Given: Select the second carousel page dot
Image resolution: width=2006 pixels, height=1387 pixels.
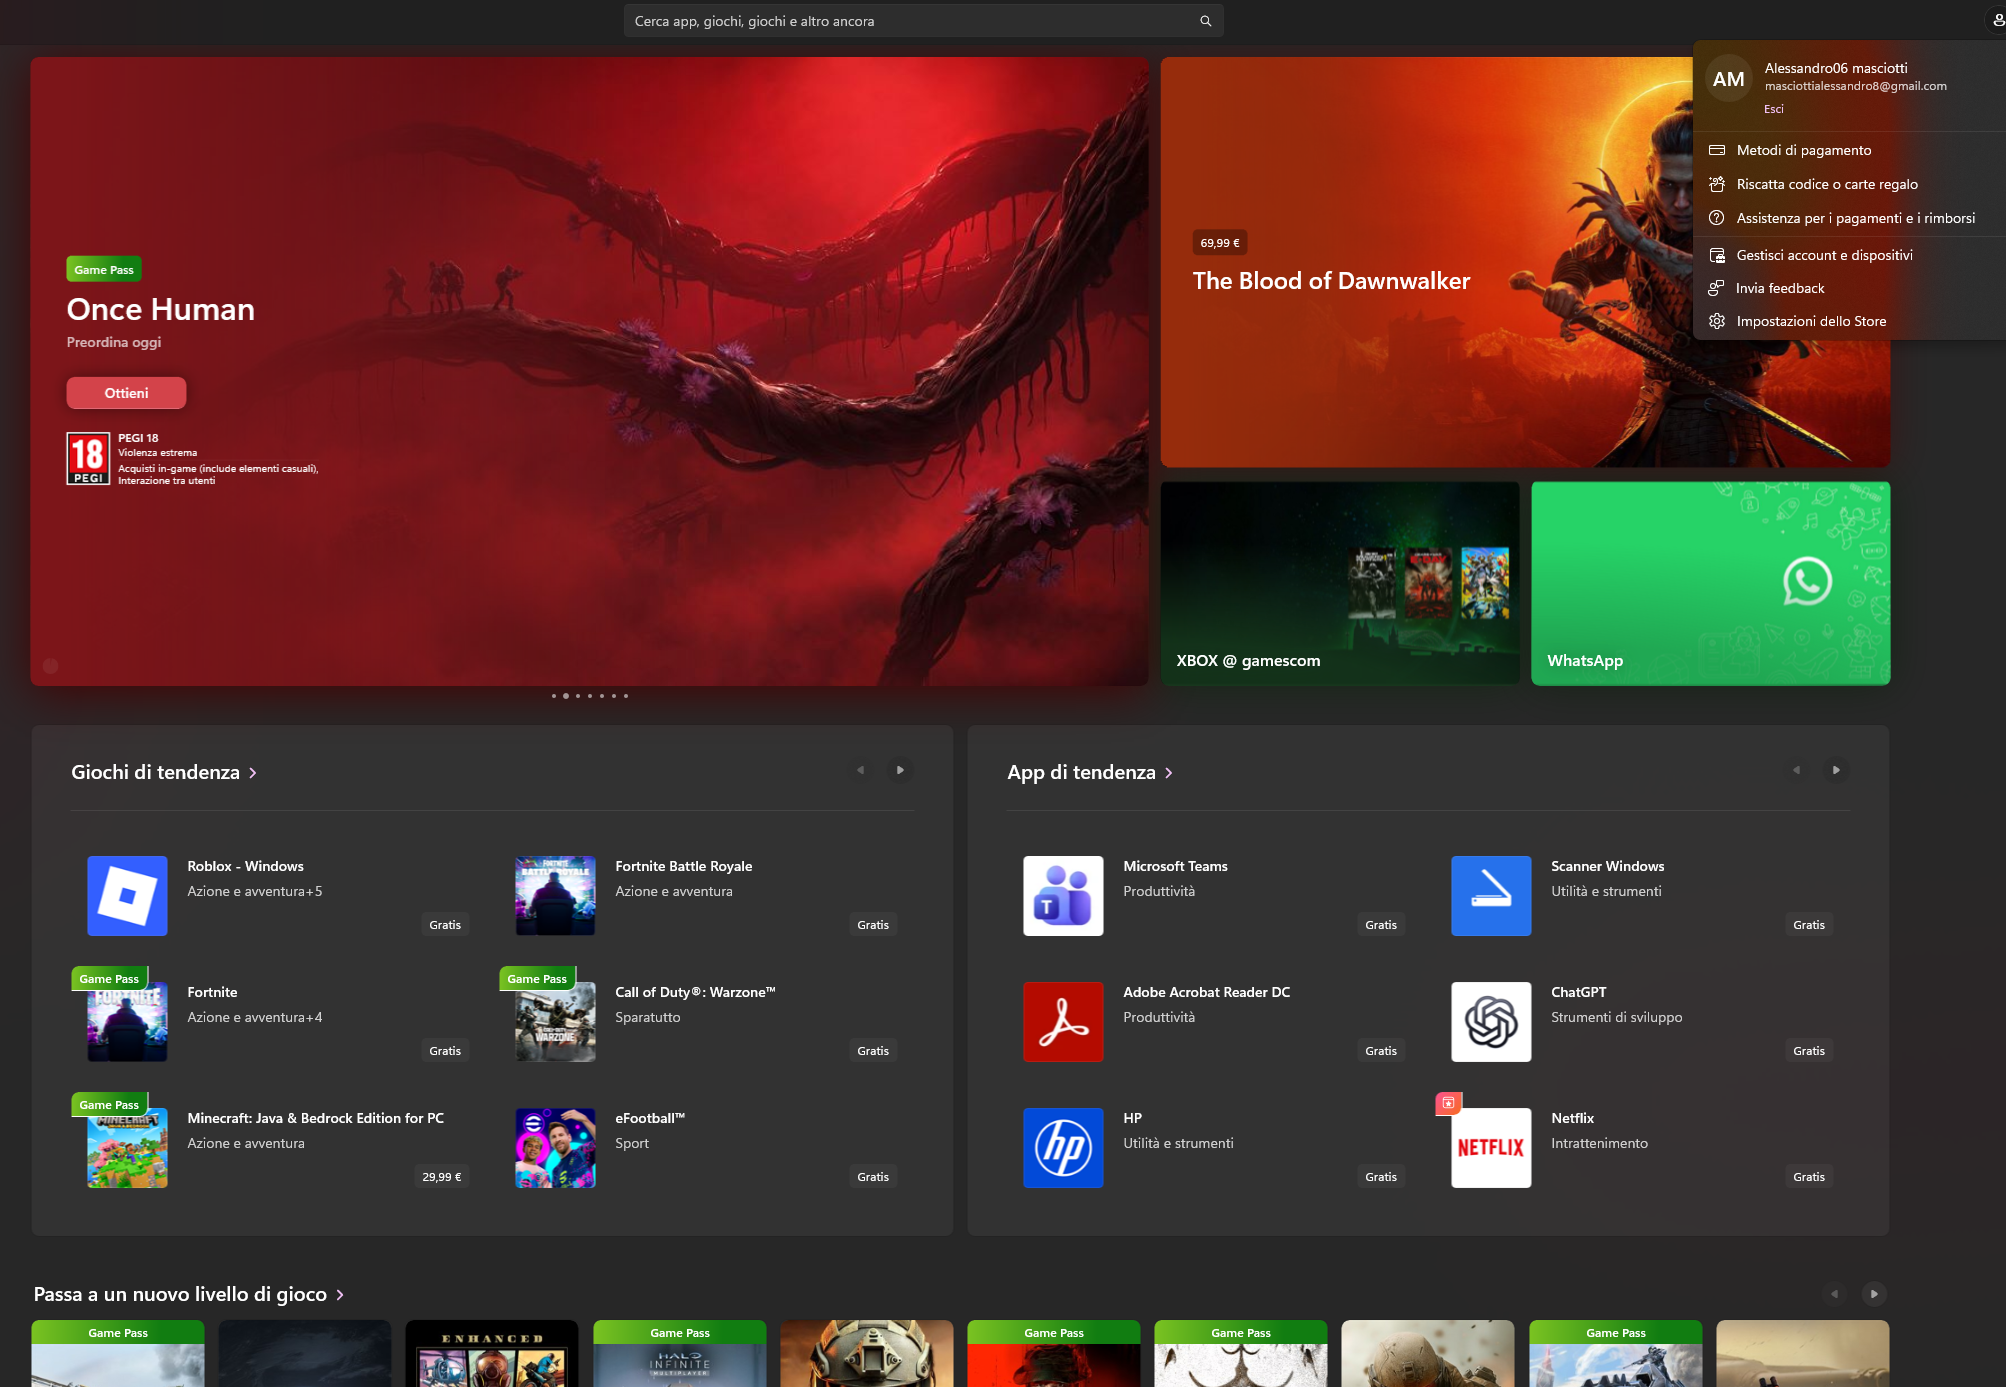Looking at the screenshot, I should point(566,696).
